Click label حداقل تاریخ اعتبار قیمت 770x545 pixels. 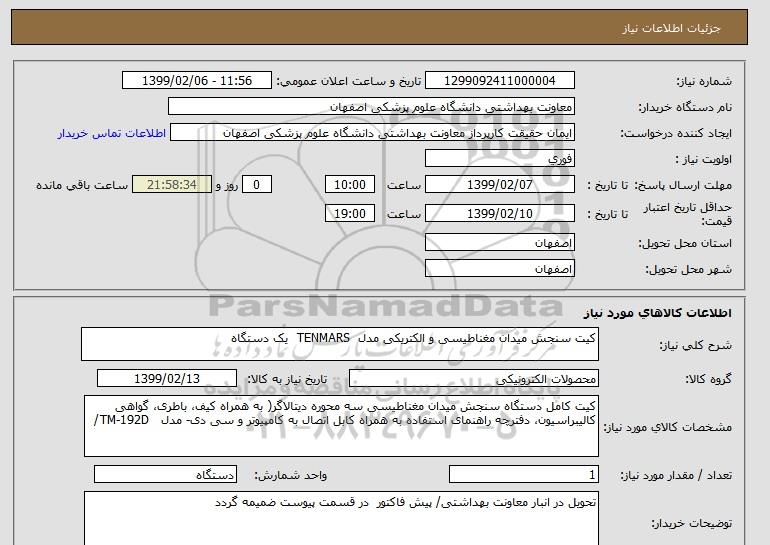[688, 214]
